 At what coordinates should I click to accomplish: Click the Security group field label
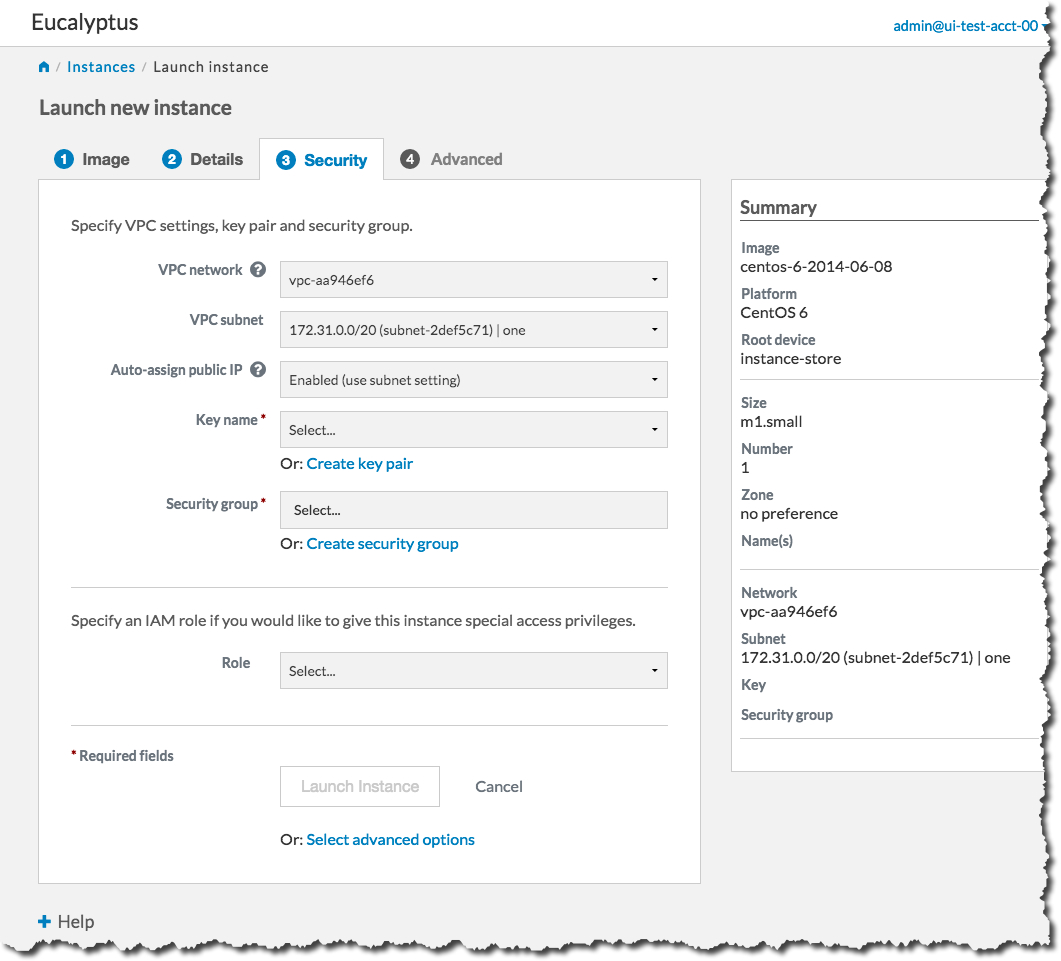coord(212,504)
